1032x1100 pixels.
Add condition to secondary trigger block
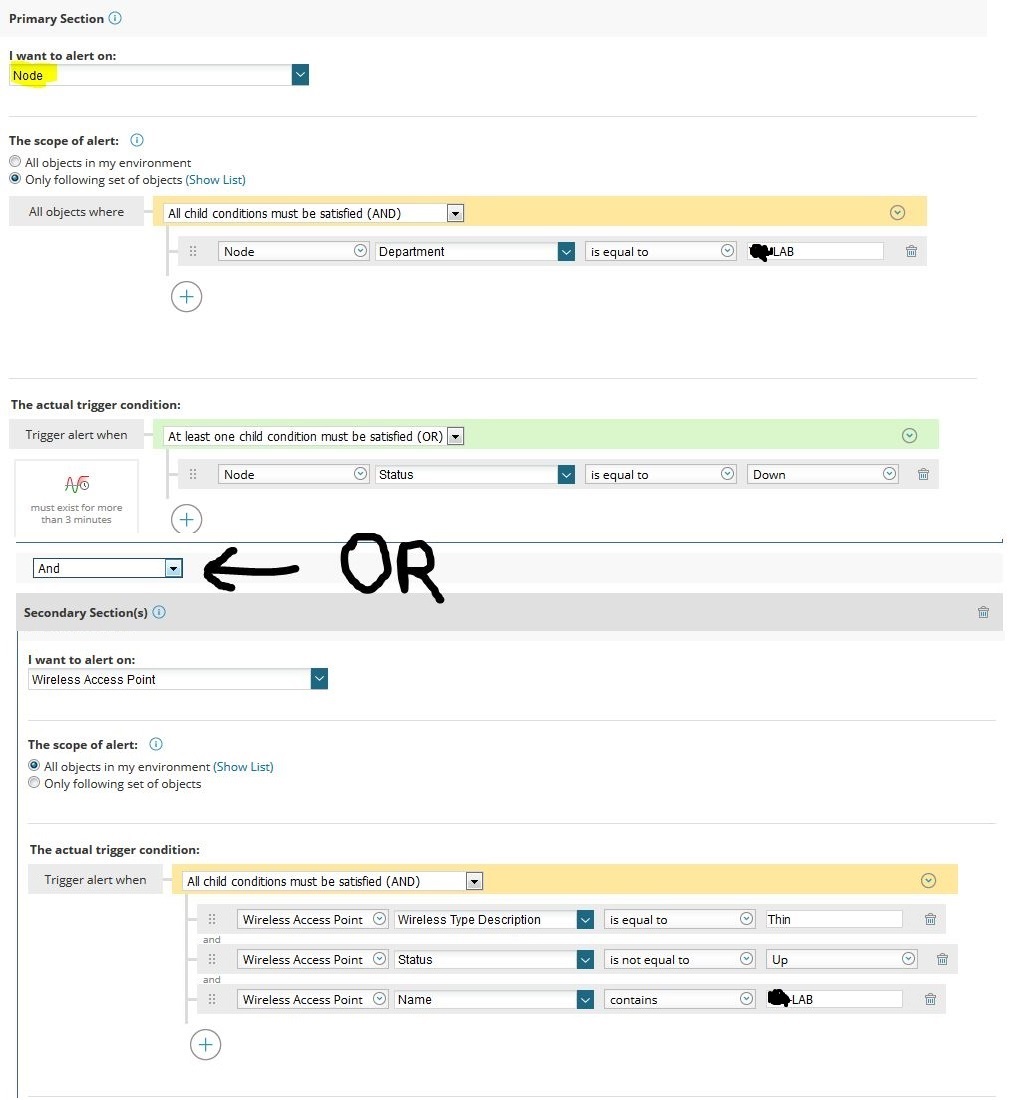pyautogui.click(x=205, y=1044)
